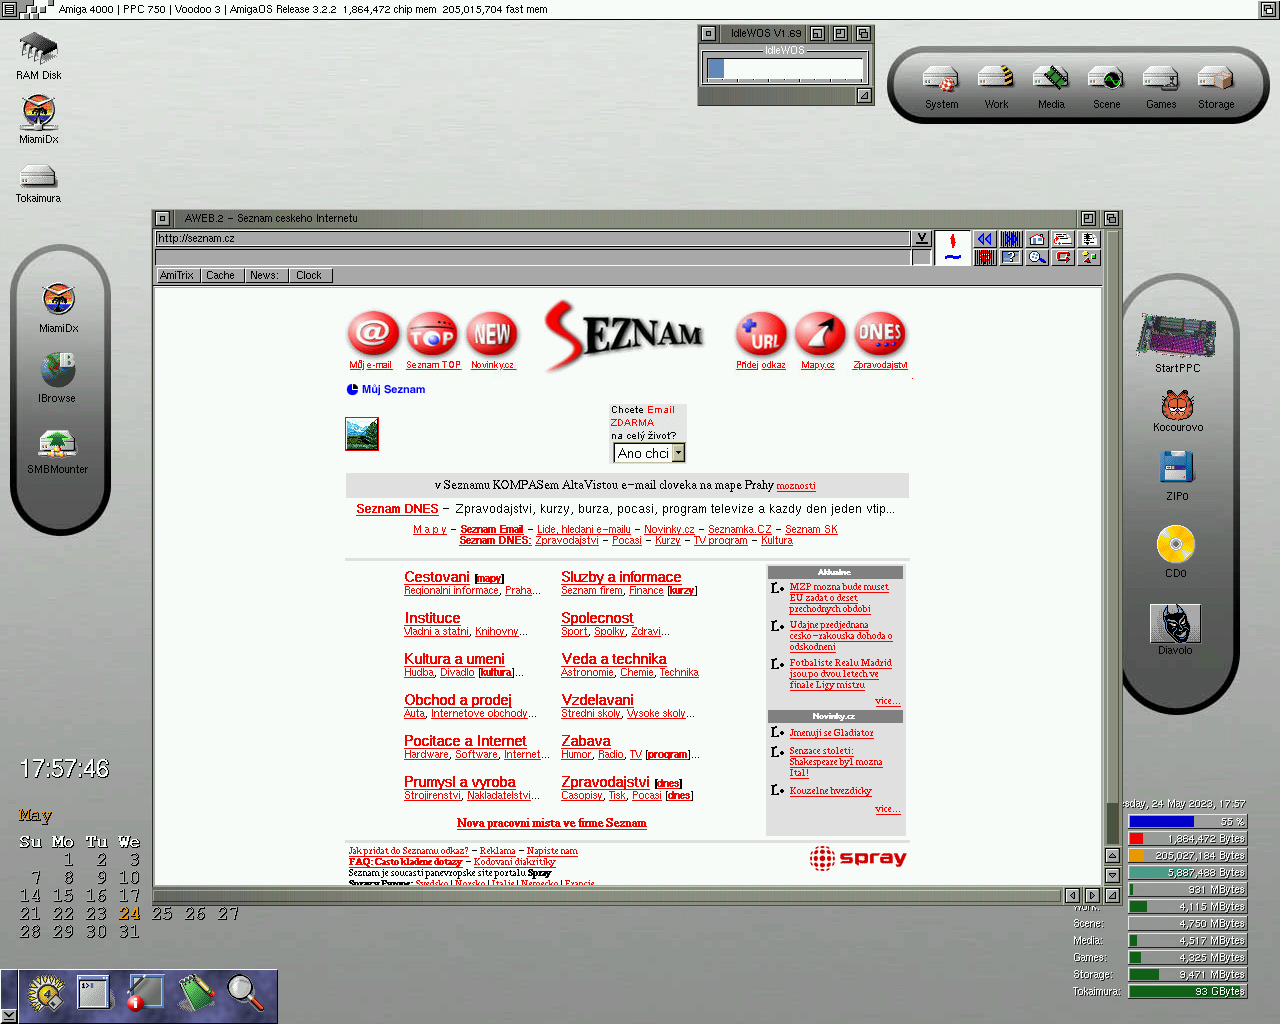1280x1024 pixels.
Task: Click the blue double-arrow Back button in AWeb
Action: tap(985, 239)
